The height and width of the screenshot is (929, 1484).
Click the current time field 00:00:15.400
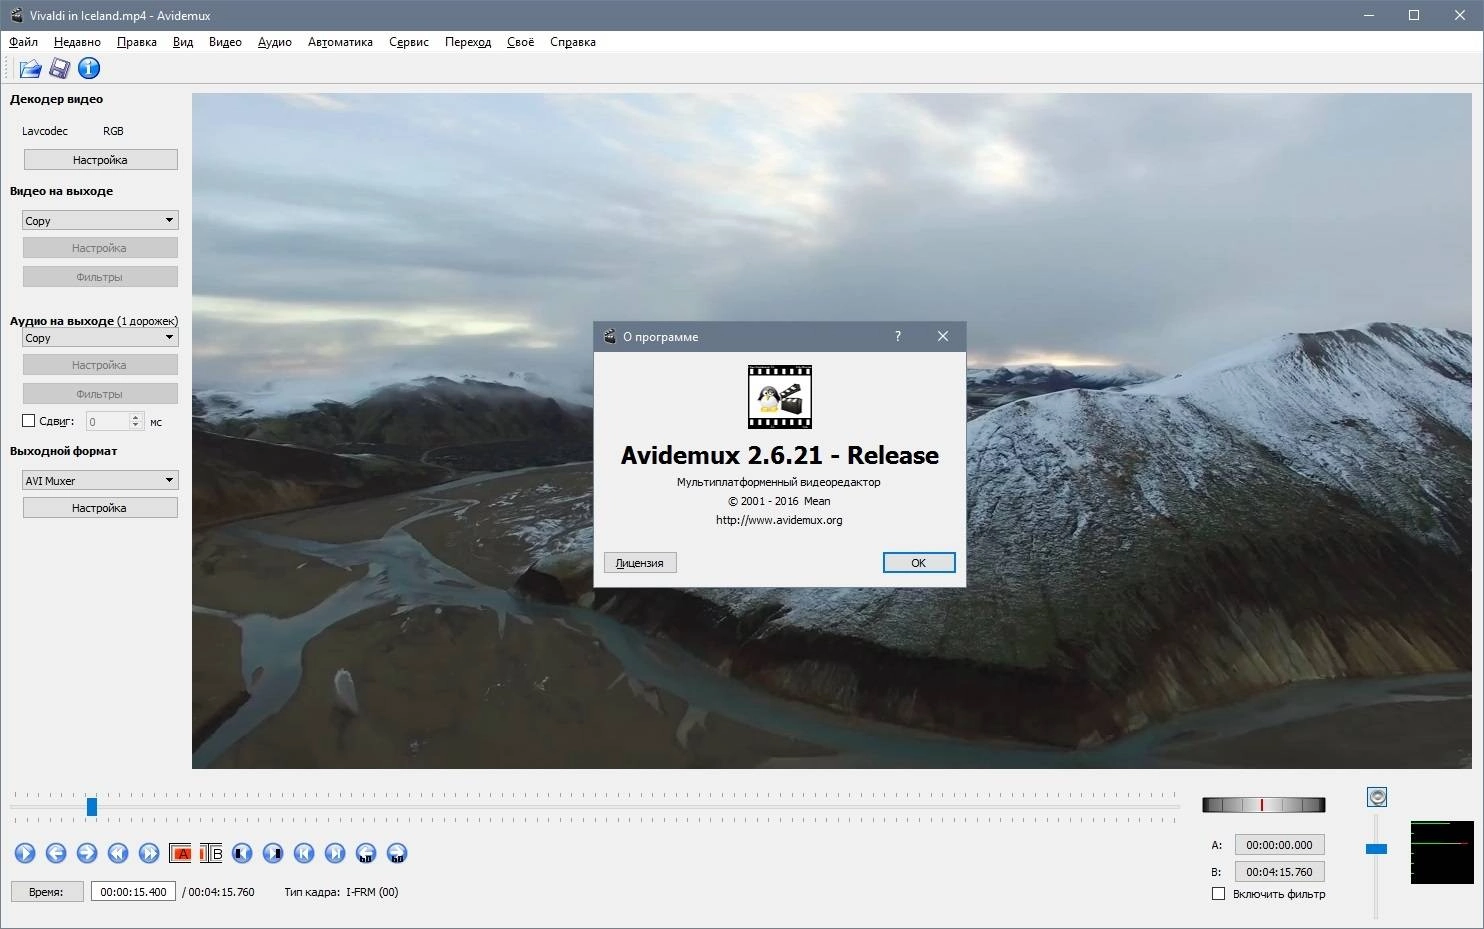pos(133,892)
